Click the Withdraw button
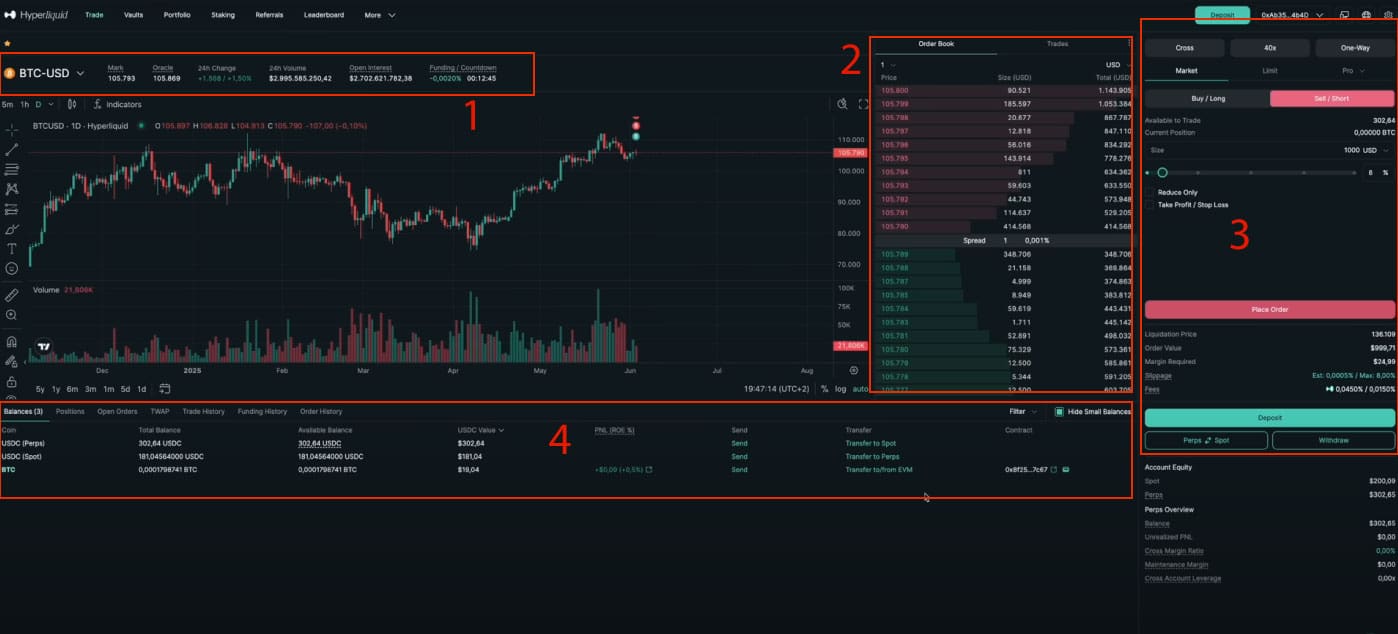This screenshot has height=634, width=1398. pyautogui.click(x=1333, y=440)
